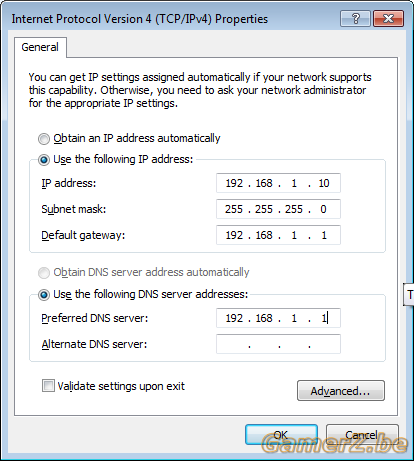
Task: Select Use the following IP address
Action: [x=44, y=160]
